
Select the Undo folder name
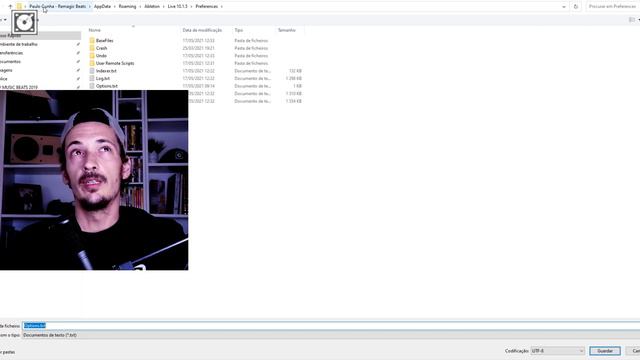pyautogui.click(x=101, y=56)
